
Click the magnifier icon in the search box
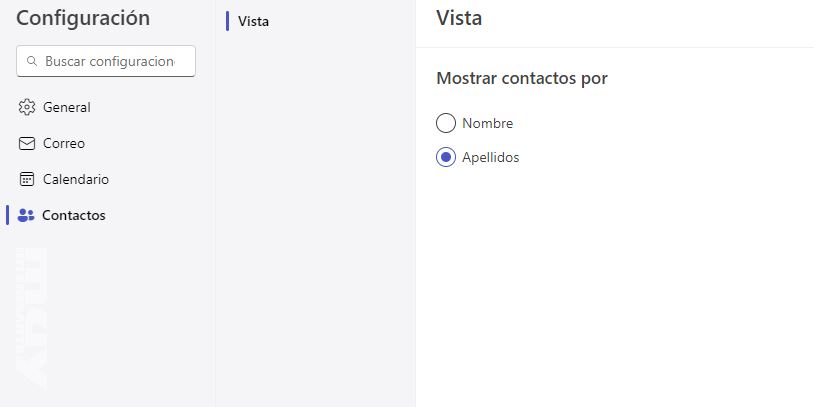tap(32, 61)
